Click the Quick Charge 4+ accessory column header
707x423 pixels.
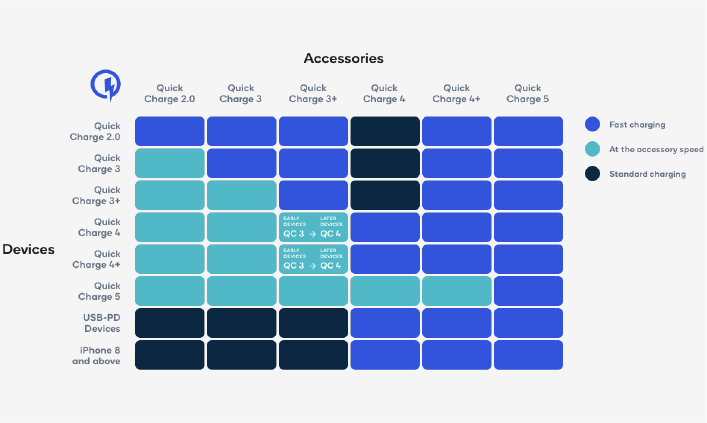pos(456,93)
